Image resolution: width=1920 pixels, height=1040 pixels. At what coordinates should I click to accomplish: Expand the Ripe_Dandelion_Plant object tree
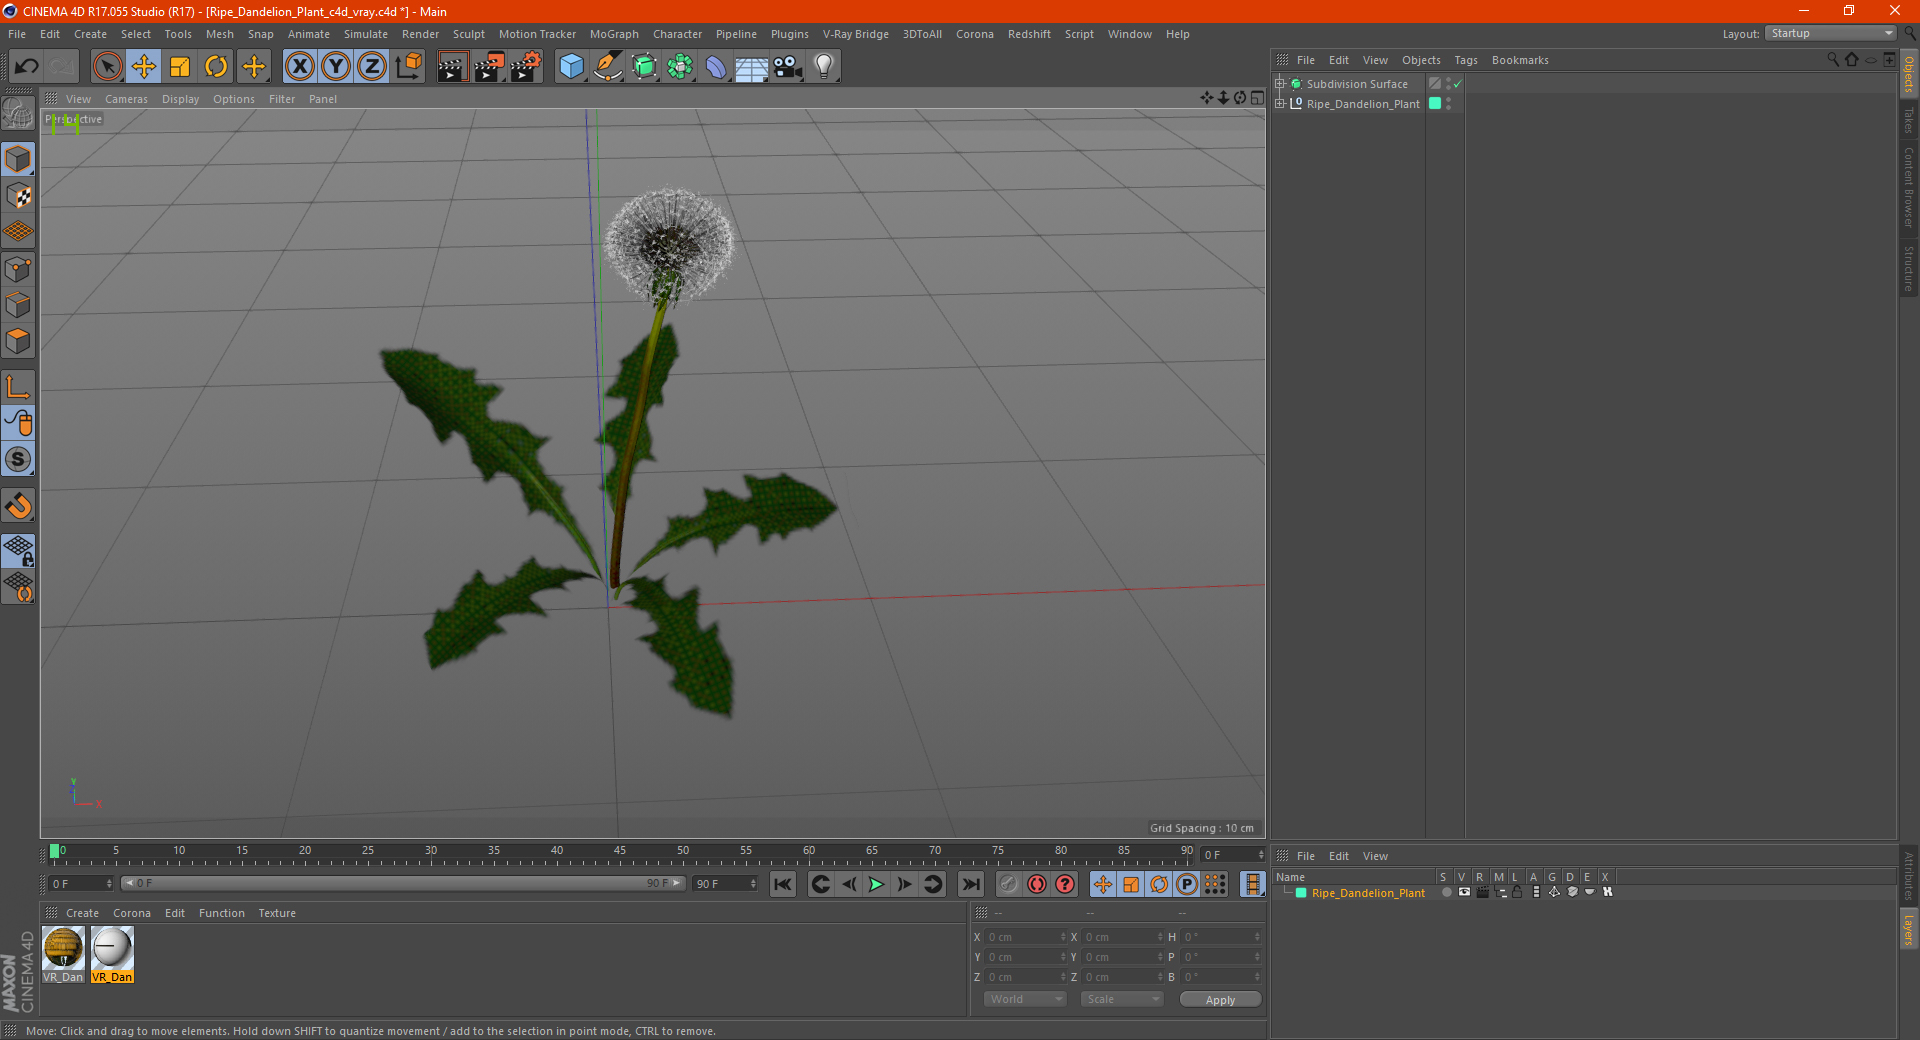[x=1280, y=104]
